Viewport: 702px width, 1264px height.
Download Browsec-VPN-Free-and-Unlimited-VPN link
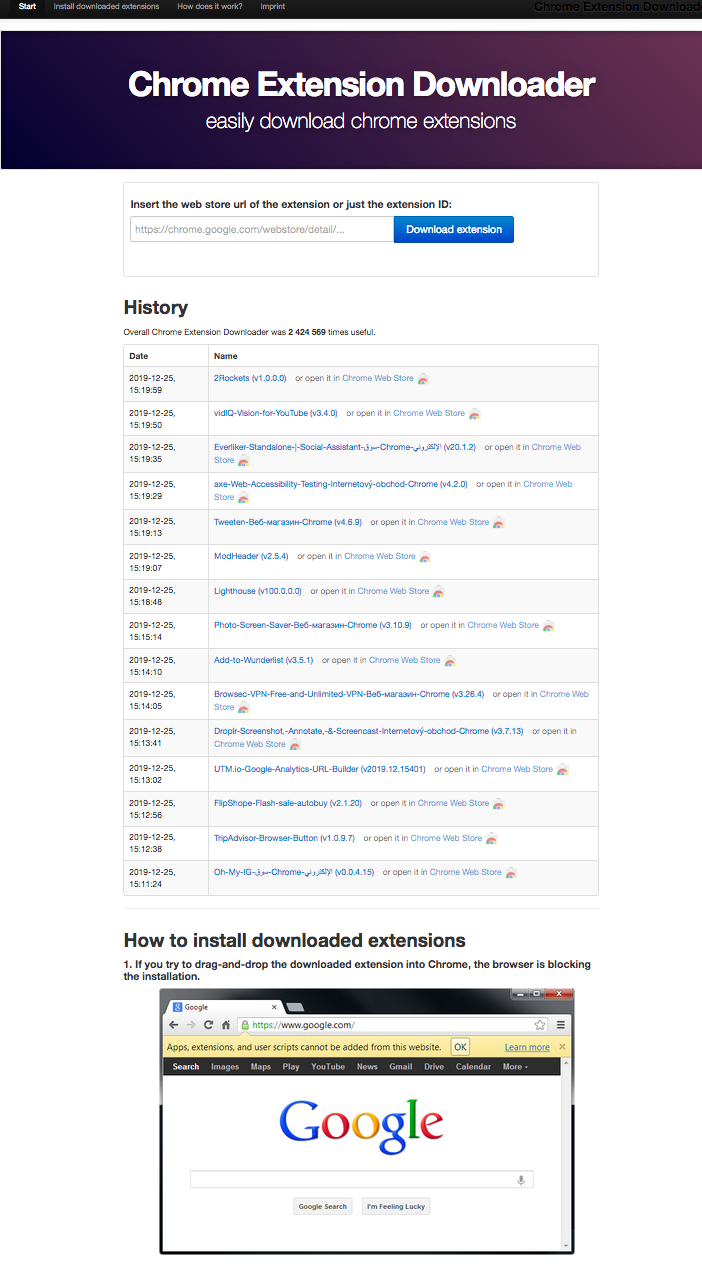click(x=349, y=694)
